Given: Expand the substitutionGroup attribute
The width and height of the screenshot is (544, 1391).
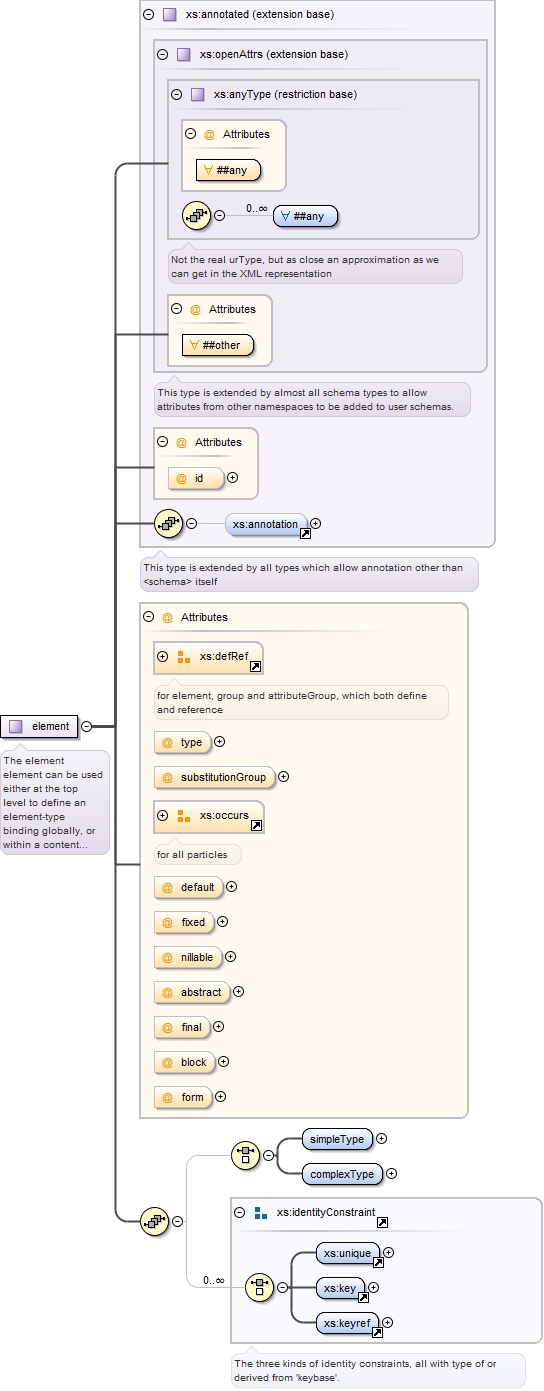Looking at the screenshot, I should 283,776.
